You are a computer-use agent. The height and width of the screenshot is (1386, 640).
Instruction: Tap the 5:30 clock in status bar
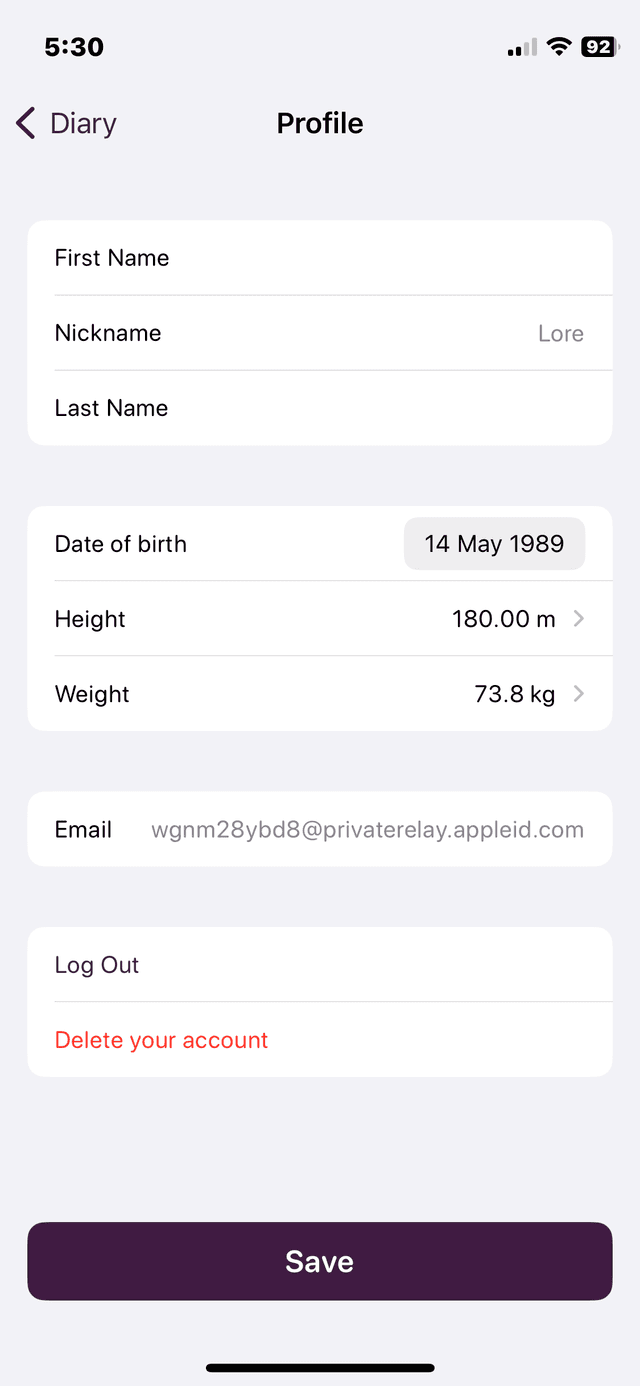(x=74, y=47)
